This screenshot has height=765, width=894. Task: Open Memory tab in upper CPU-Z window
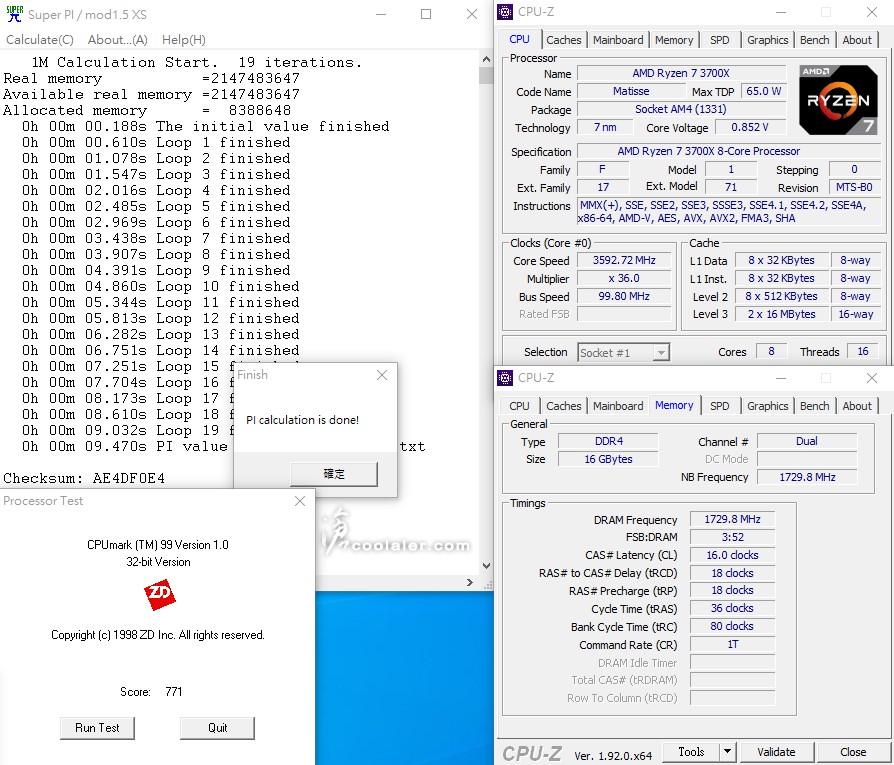(674, 40)
